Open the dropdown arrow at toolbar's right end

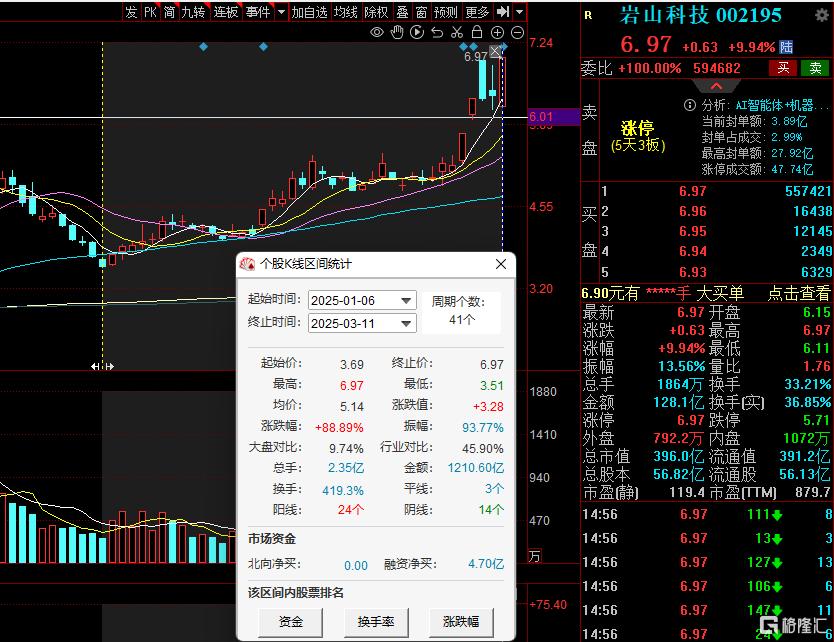click(x=520, y=11)
